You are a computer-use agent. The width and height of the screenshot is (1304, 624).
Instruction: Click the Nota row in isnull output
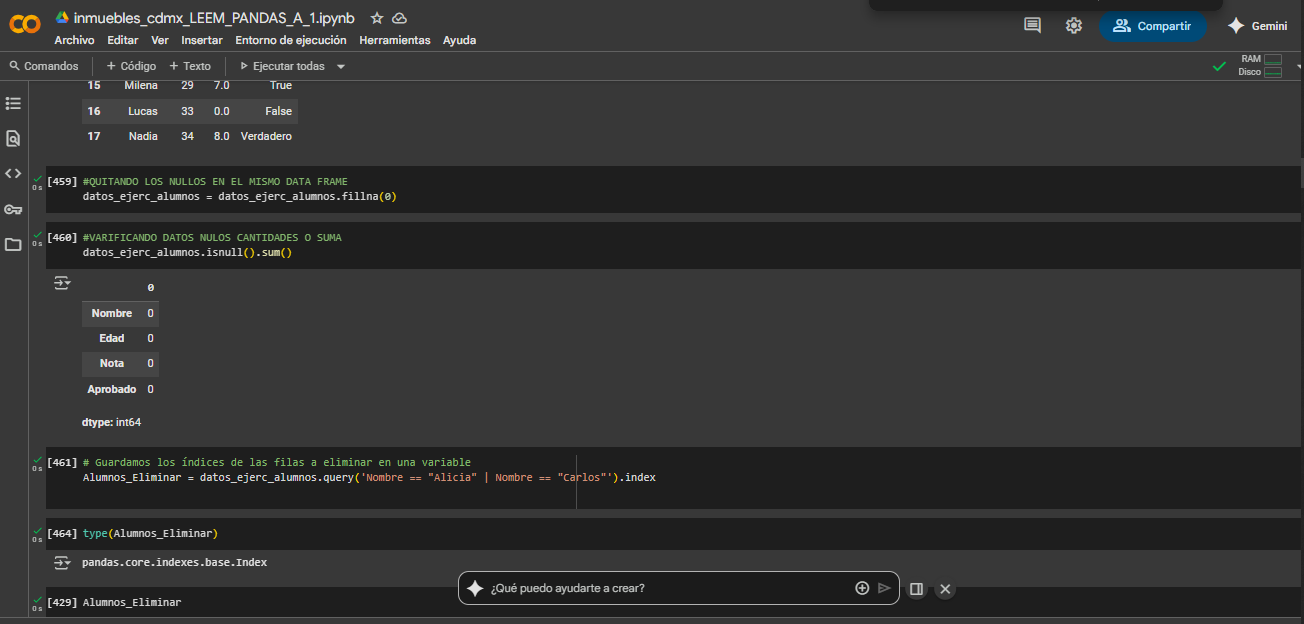[x=120, y=363]
